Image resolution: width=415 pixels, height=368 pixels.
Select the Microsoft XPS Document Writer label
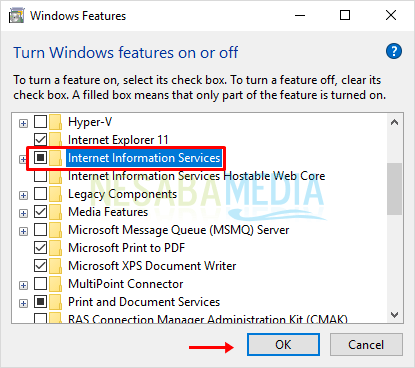[x=152, y=266]
